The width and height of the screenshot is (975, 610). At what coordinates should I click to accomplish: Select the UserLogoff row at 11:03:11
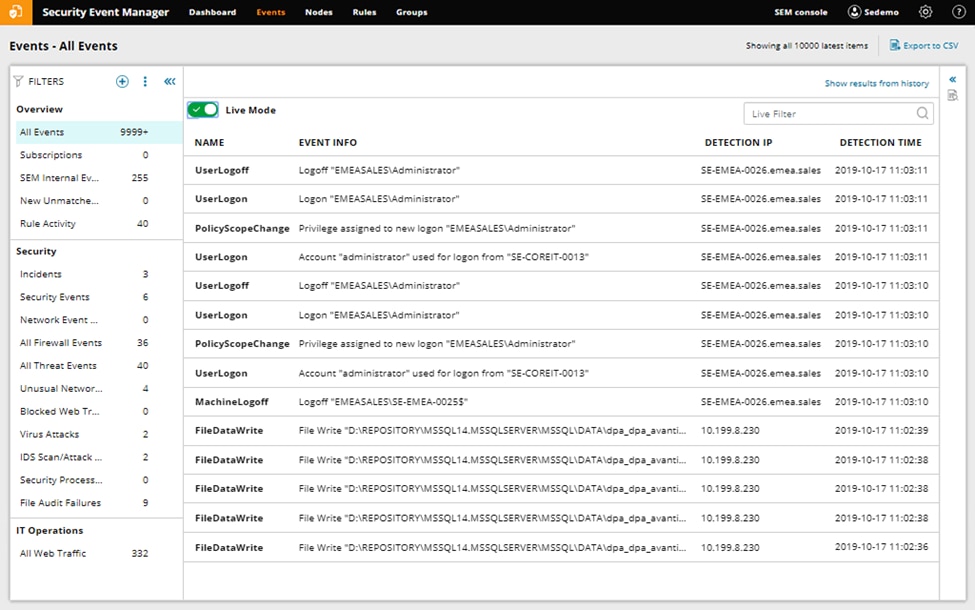[561, 170]
